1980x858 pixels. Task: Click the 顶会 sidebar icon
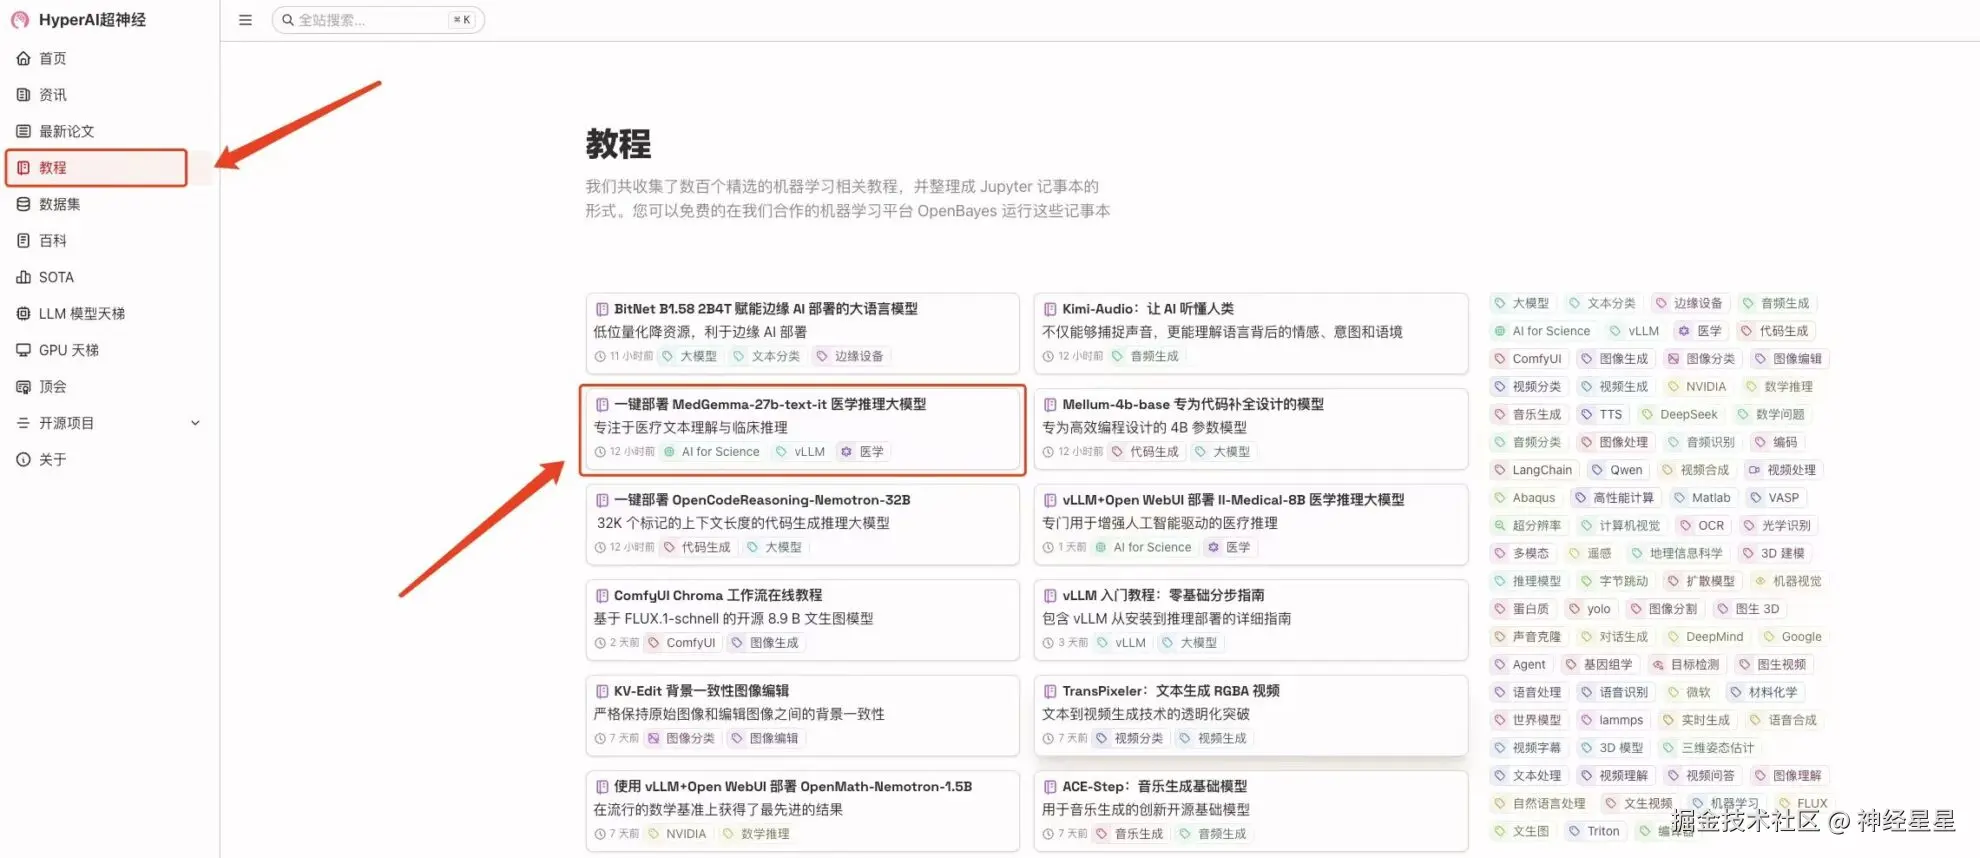pos(23,387)
